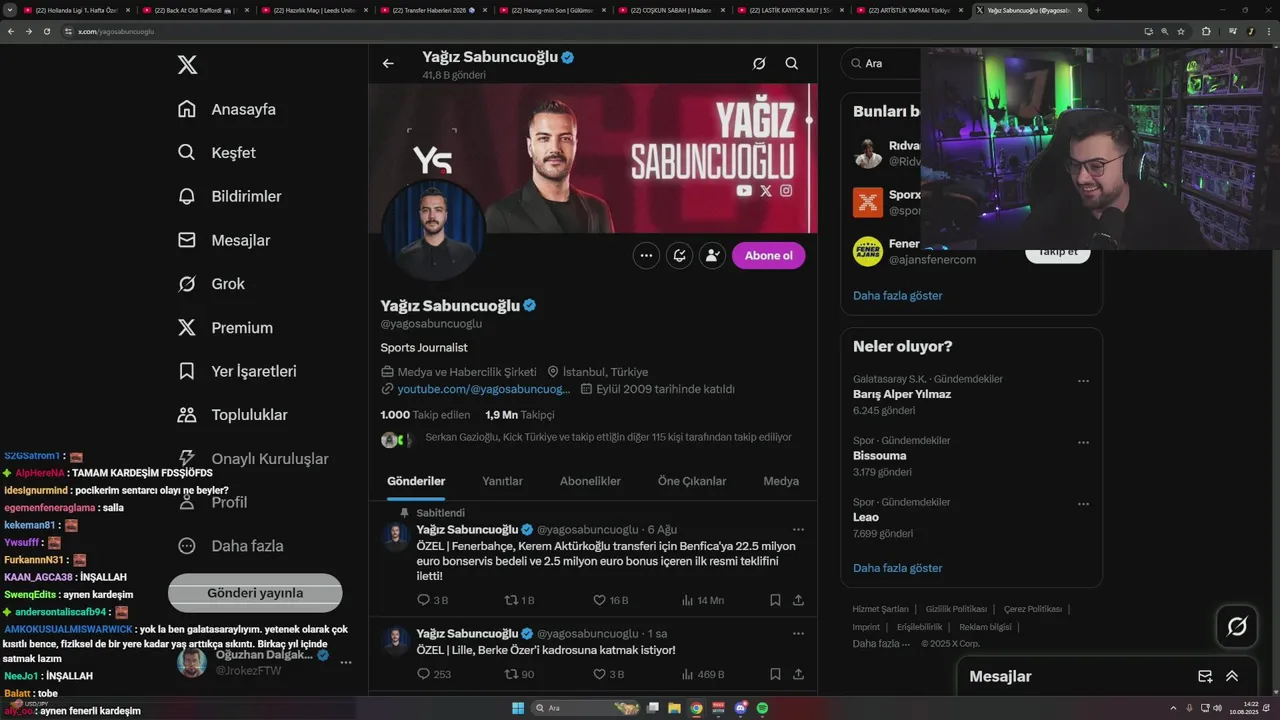
Task: Open Bildirimler notifications
Action: [229, 196]
